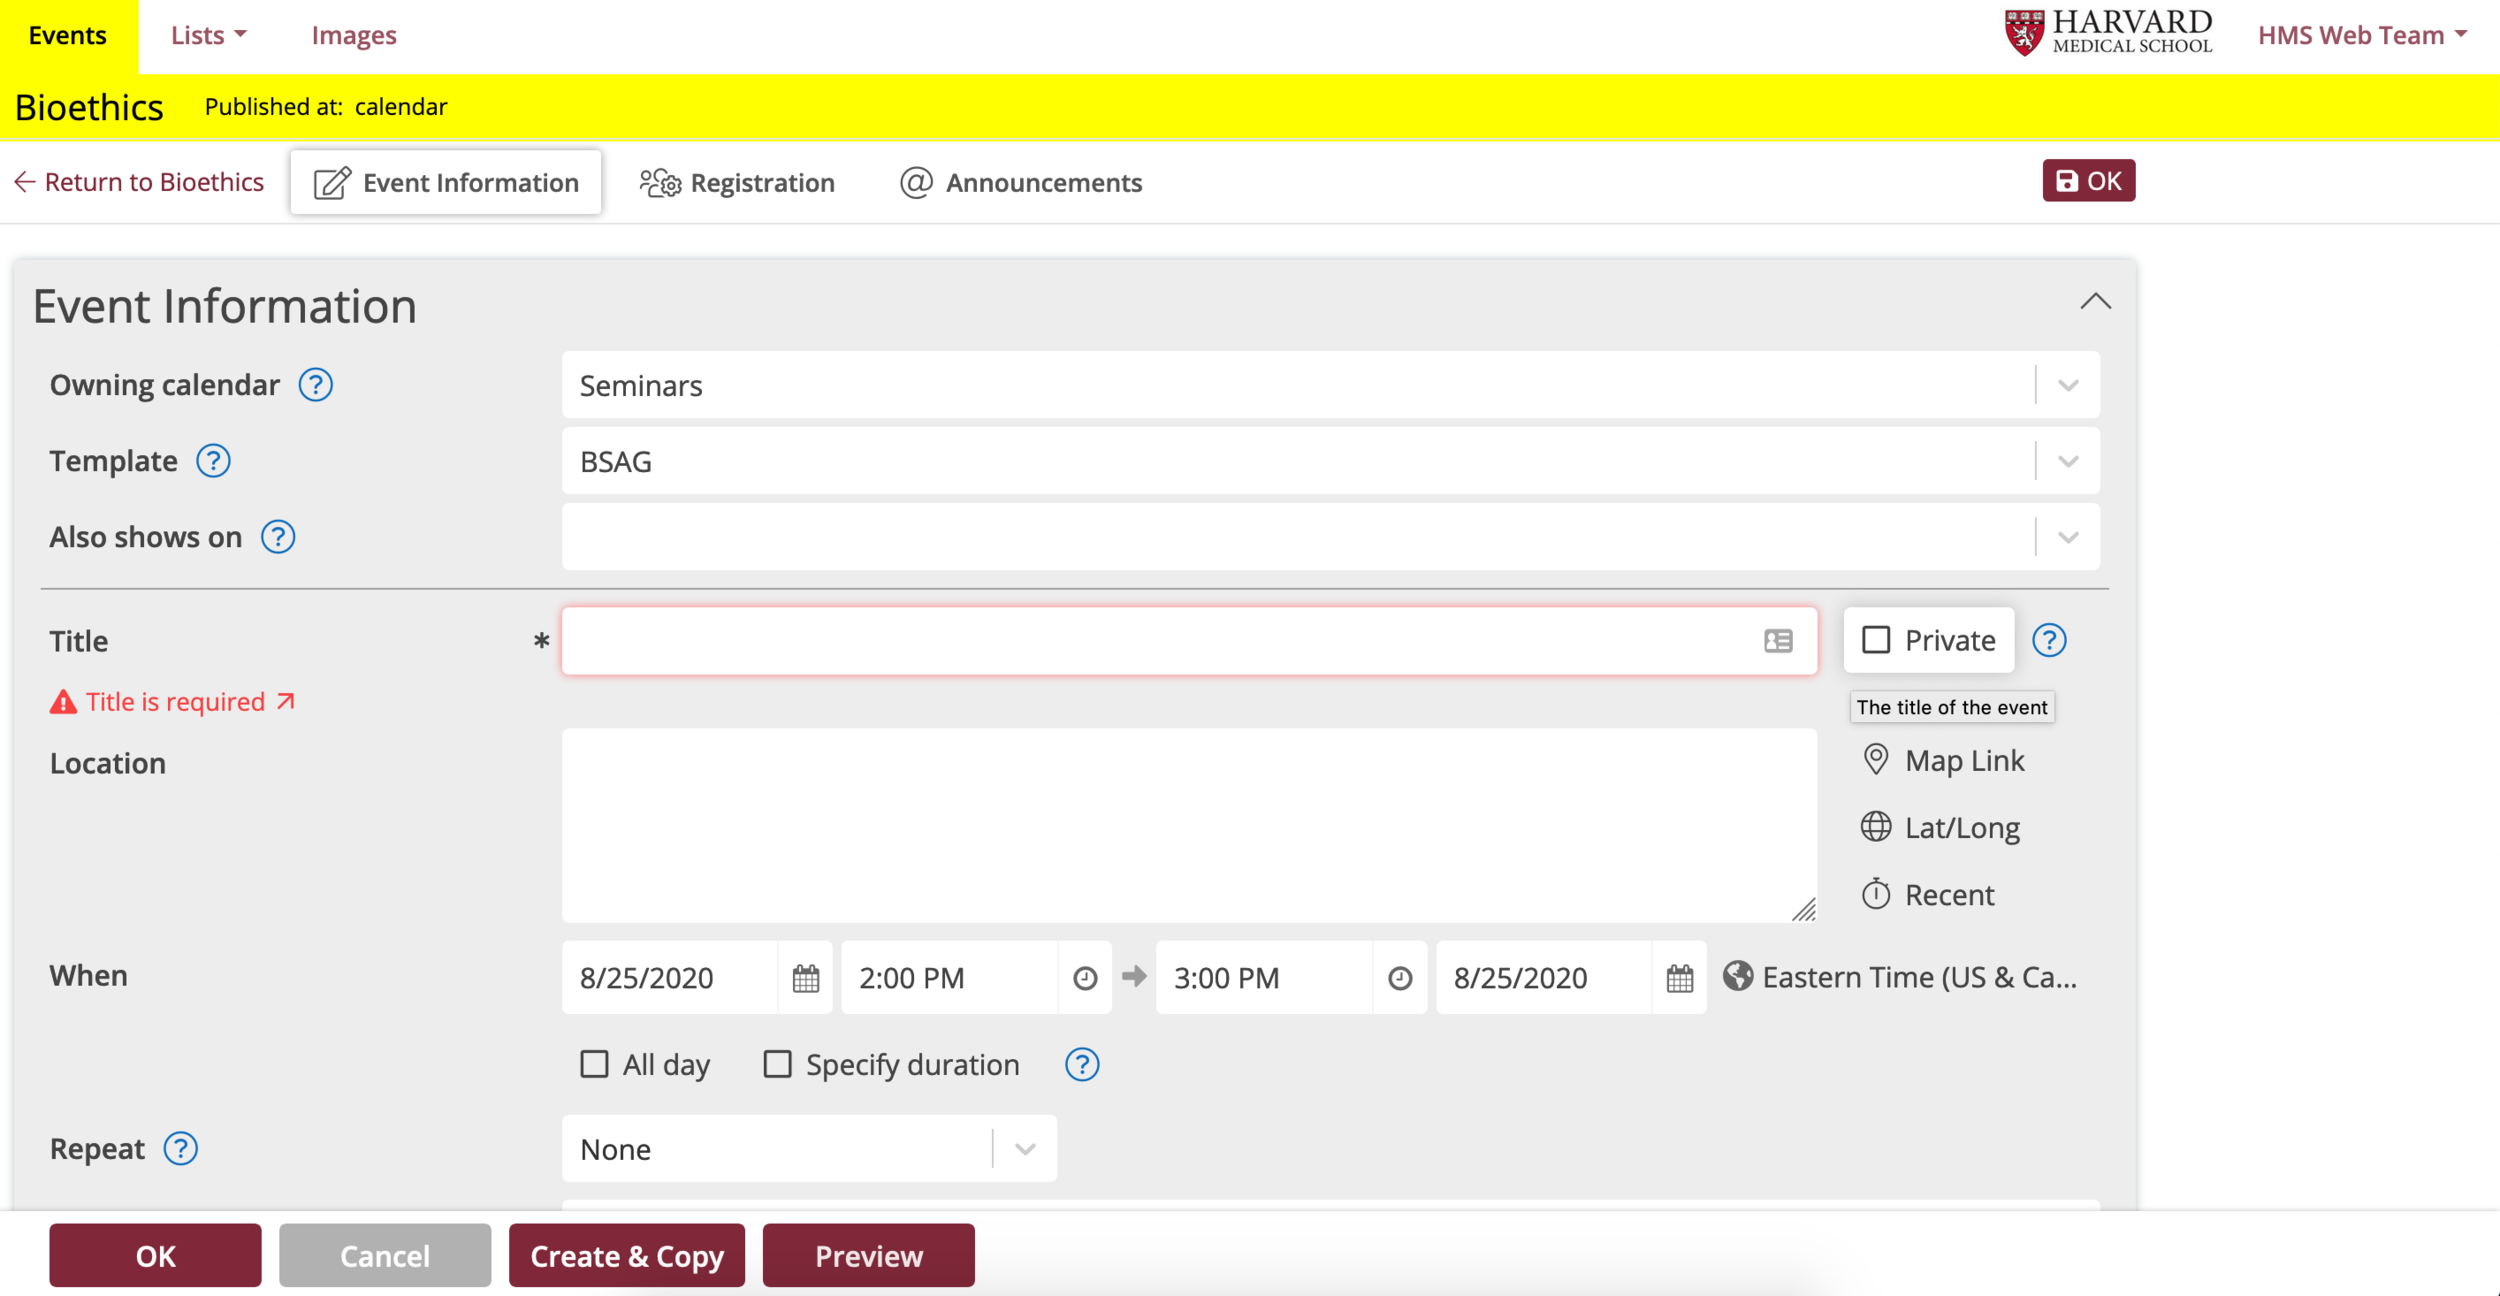Open start date calendar picker icon

(x=805, y=978)
